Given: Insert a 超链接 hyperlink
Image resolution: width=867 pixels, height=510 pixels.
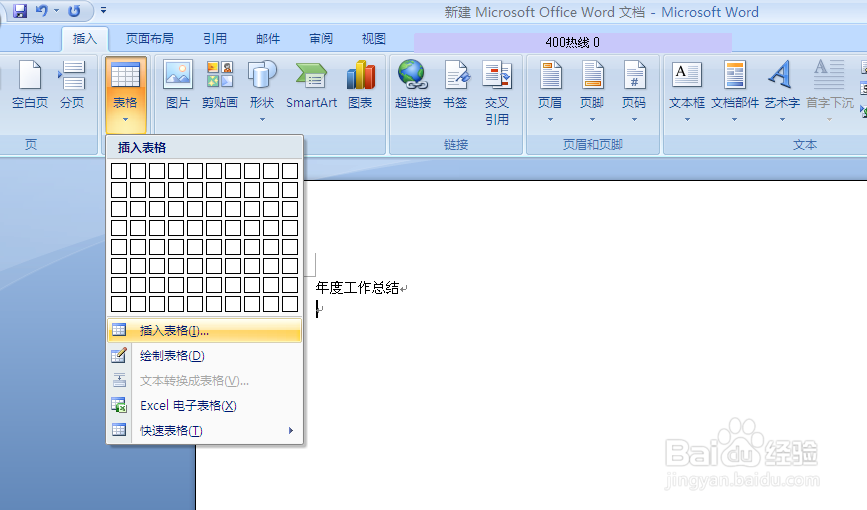Looking at the screenshot, I should 412,85.
